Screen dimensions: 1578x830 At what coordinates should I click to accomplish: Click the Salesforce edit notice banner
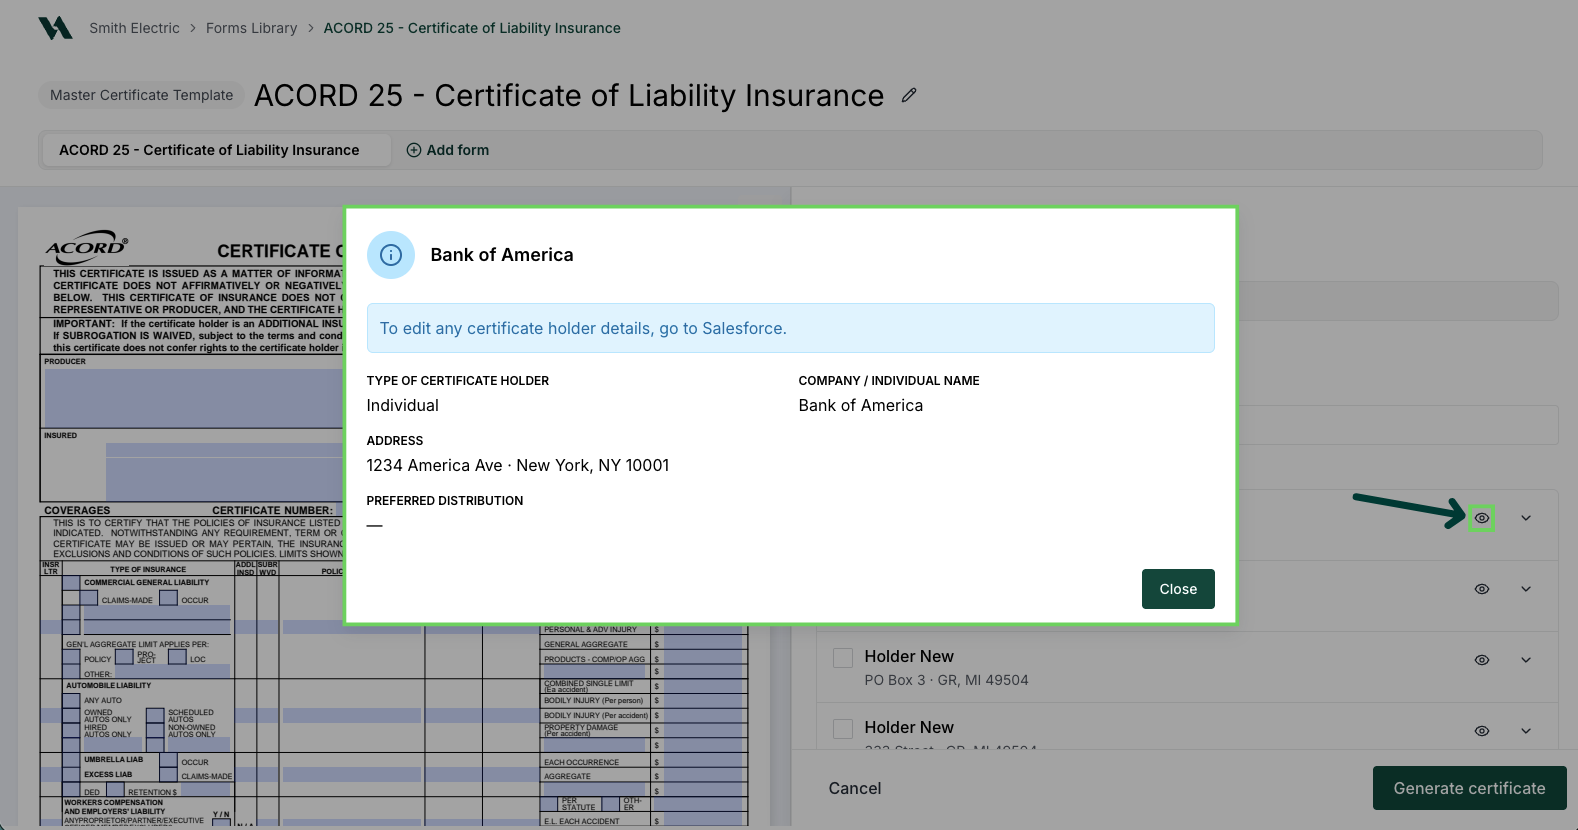click(x=791, y=328)
